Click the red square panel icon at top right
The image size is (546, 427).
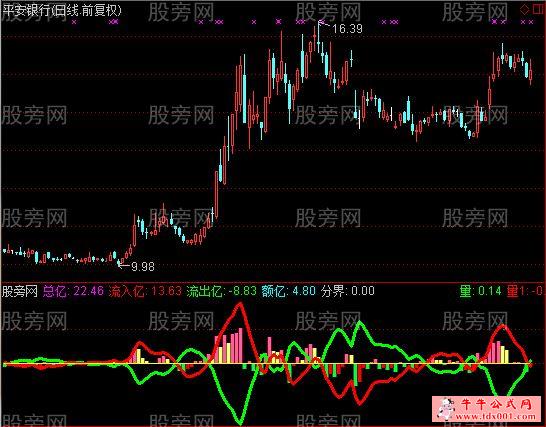(x=538, y=9)
